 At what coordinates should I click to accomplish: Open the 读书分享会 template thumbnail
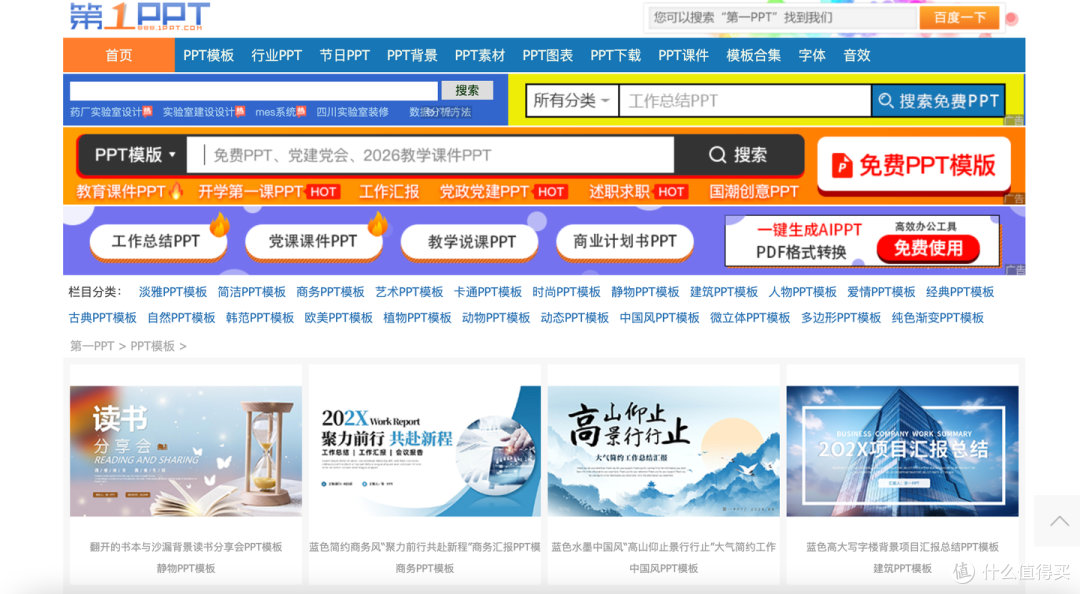coord(185,451)
